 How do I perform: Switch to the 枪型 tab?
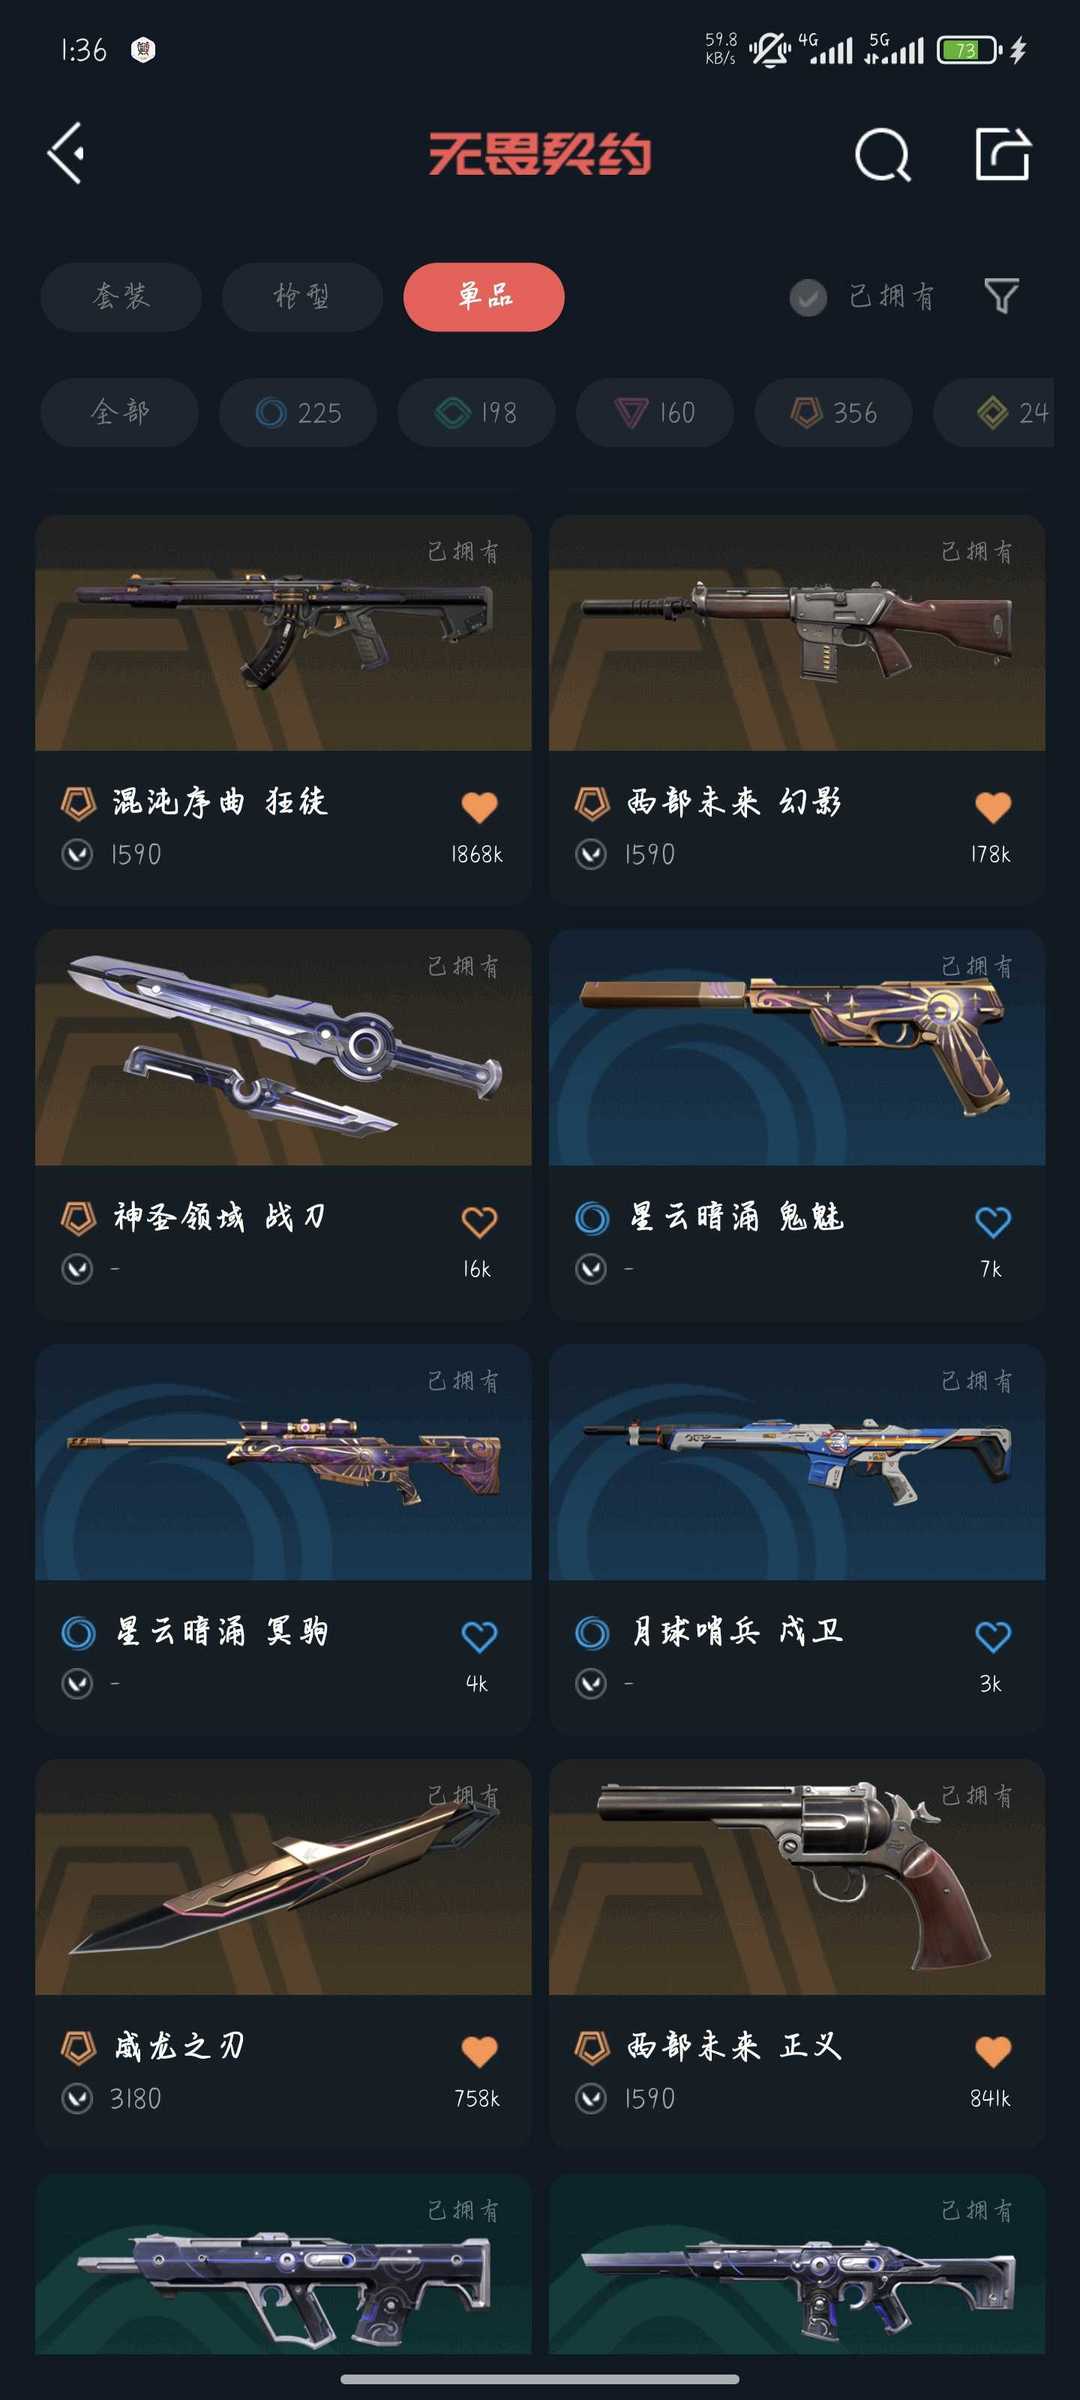pos(302,297)
